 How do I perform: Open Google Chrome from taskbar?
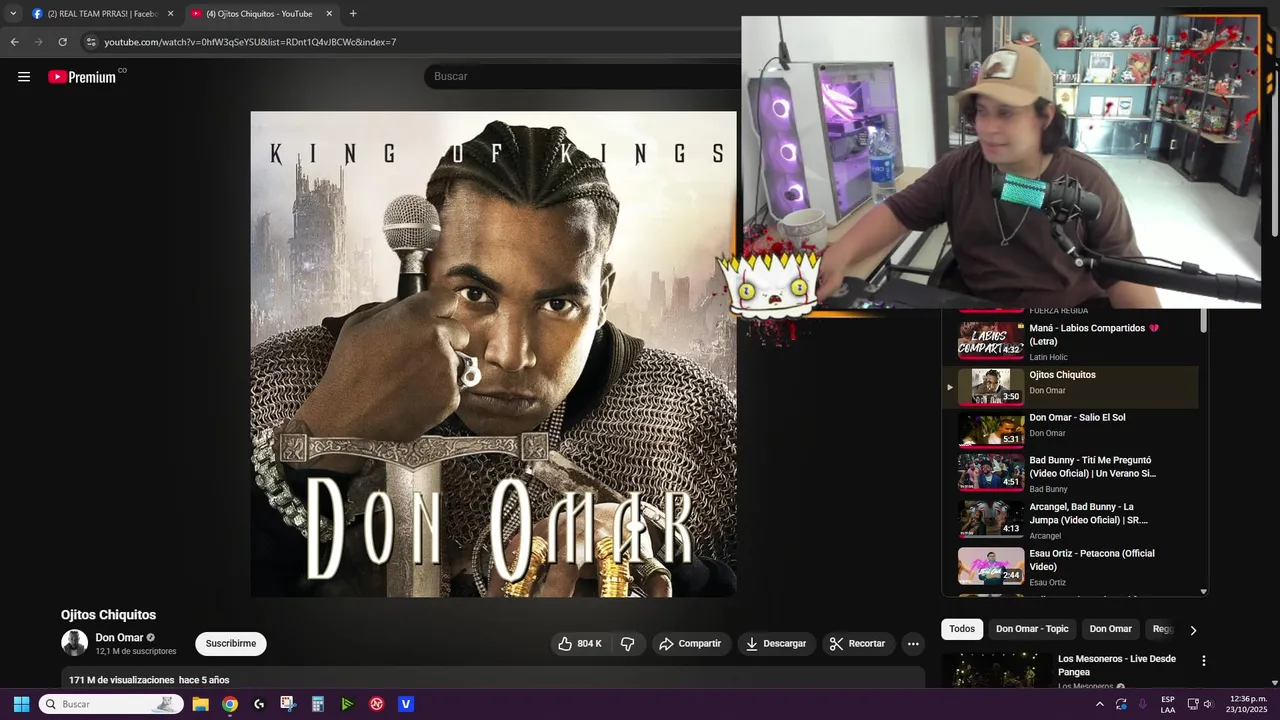coord(230,704)
